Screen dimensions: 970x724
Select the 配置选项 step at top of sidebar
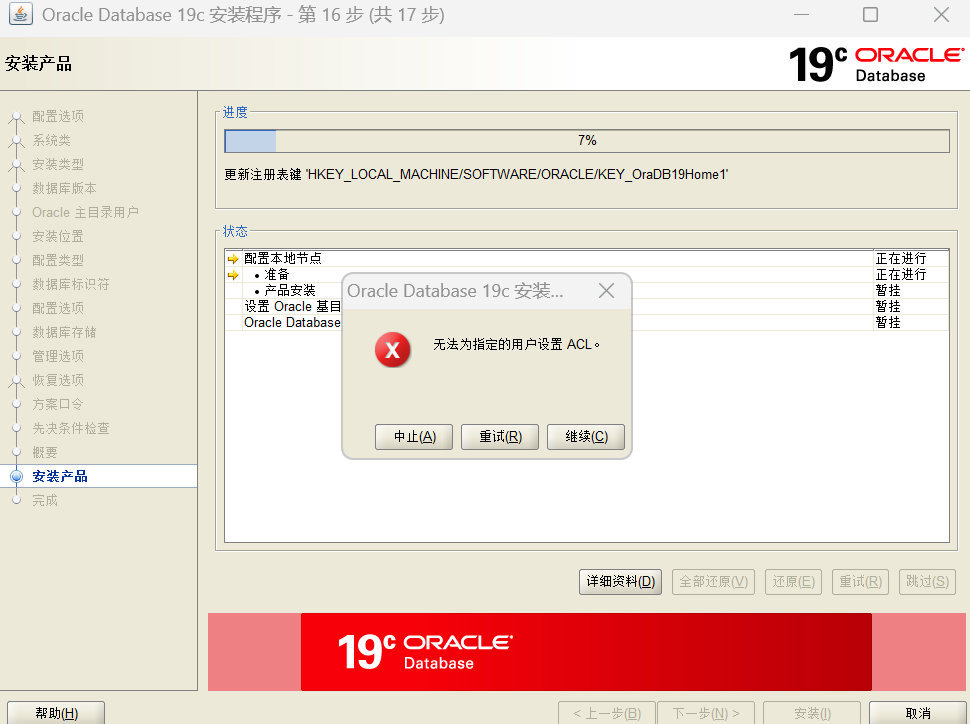(x=58, y=116)
